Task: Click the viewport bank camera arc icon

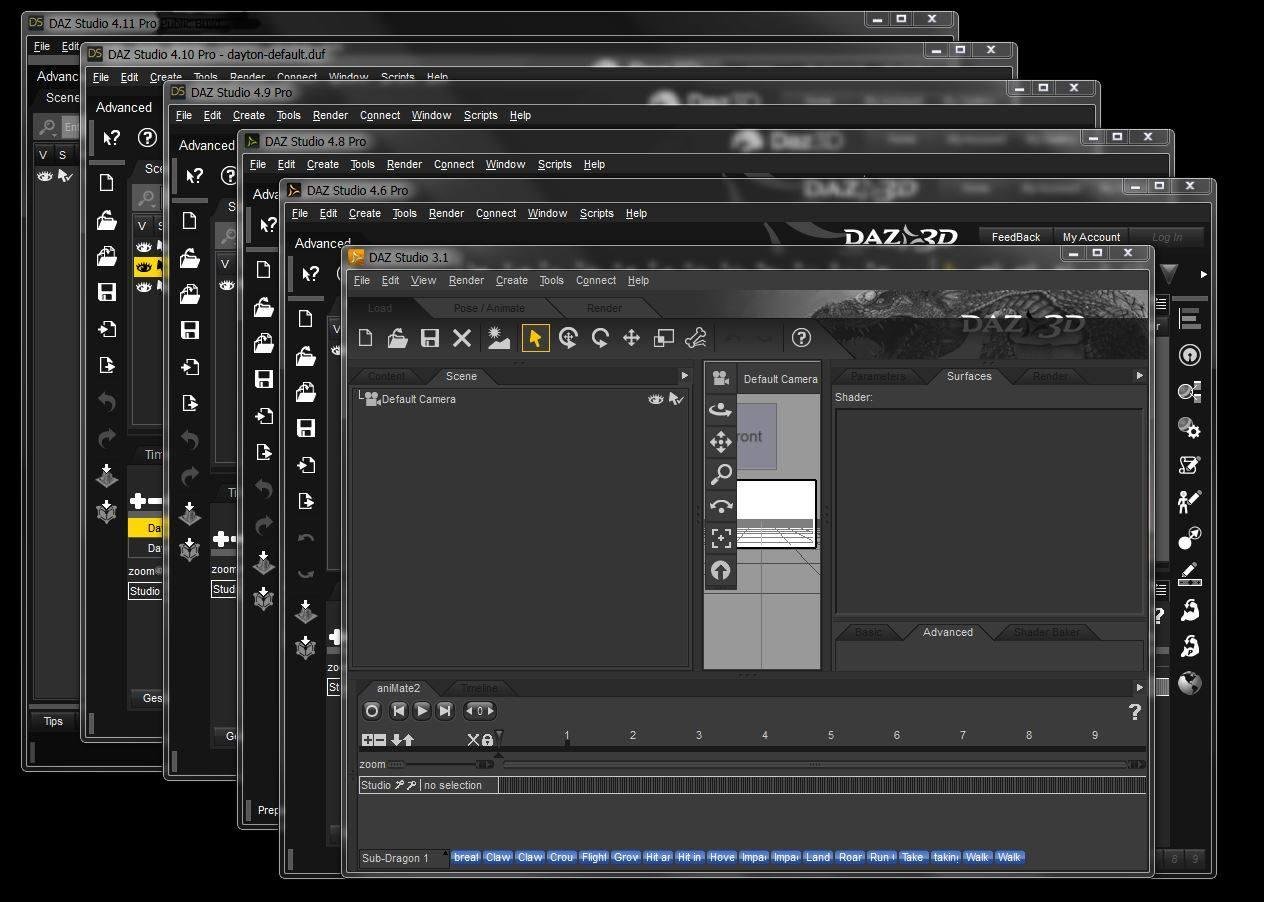Action: [x=720, y=506]
